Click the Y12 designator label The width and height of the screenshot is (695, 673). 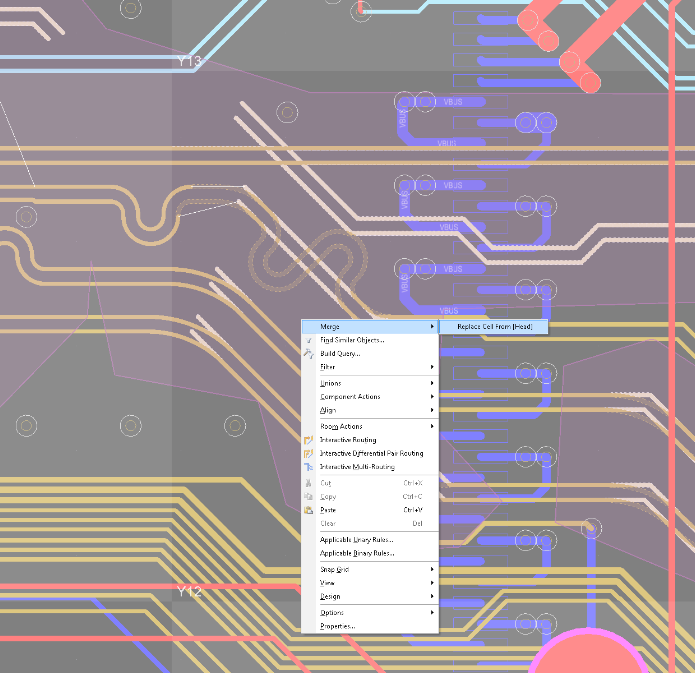[x=189, y=592]
